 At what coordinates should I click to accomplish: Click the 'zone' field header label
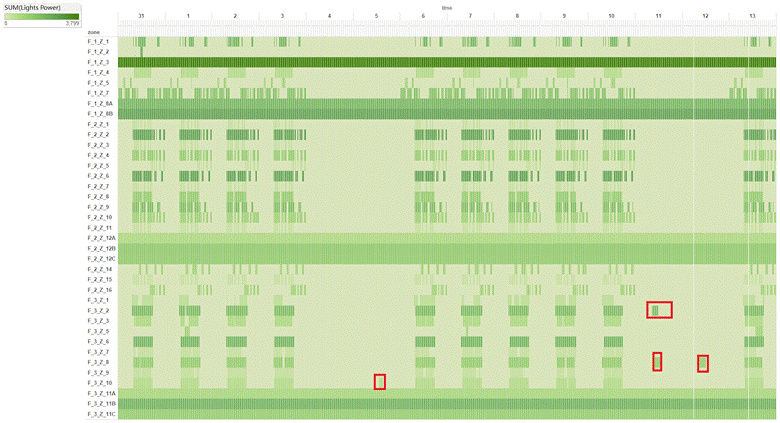[94, 33]
